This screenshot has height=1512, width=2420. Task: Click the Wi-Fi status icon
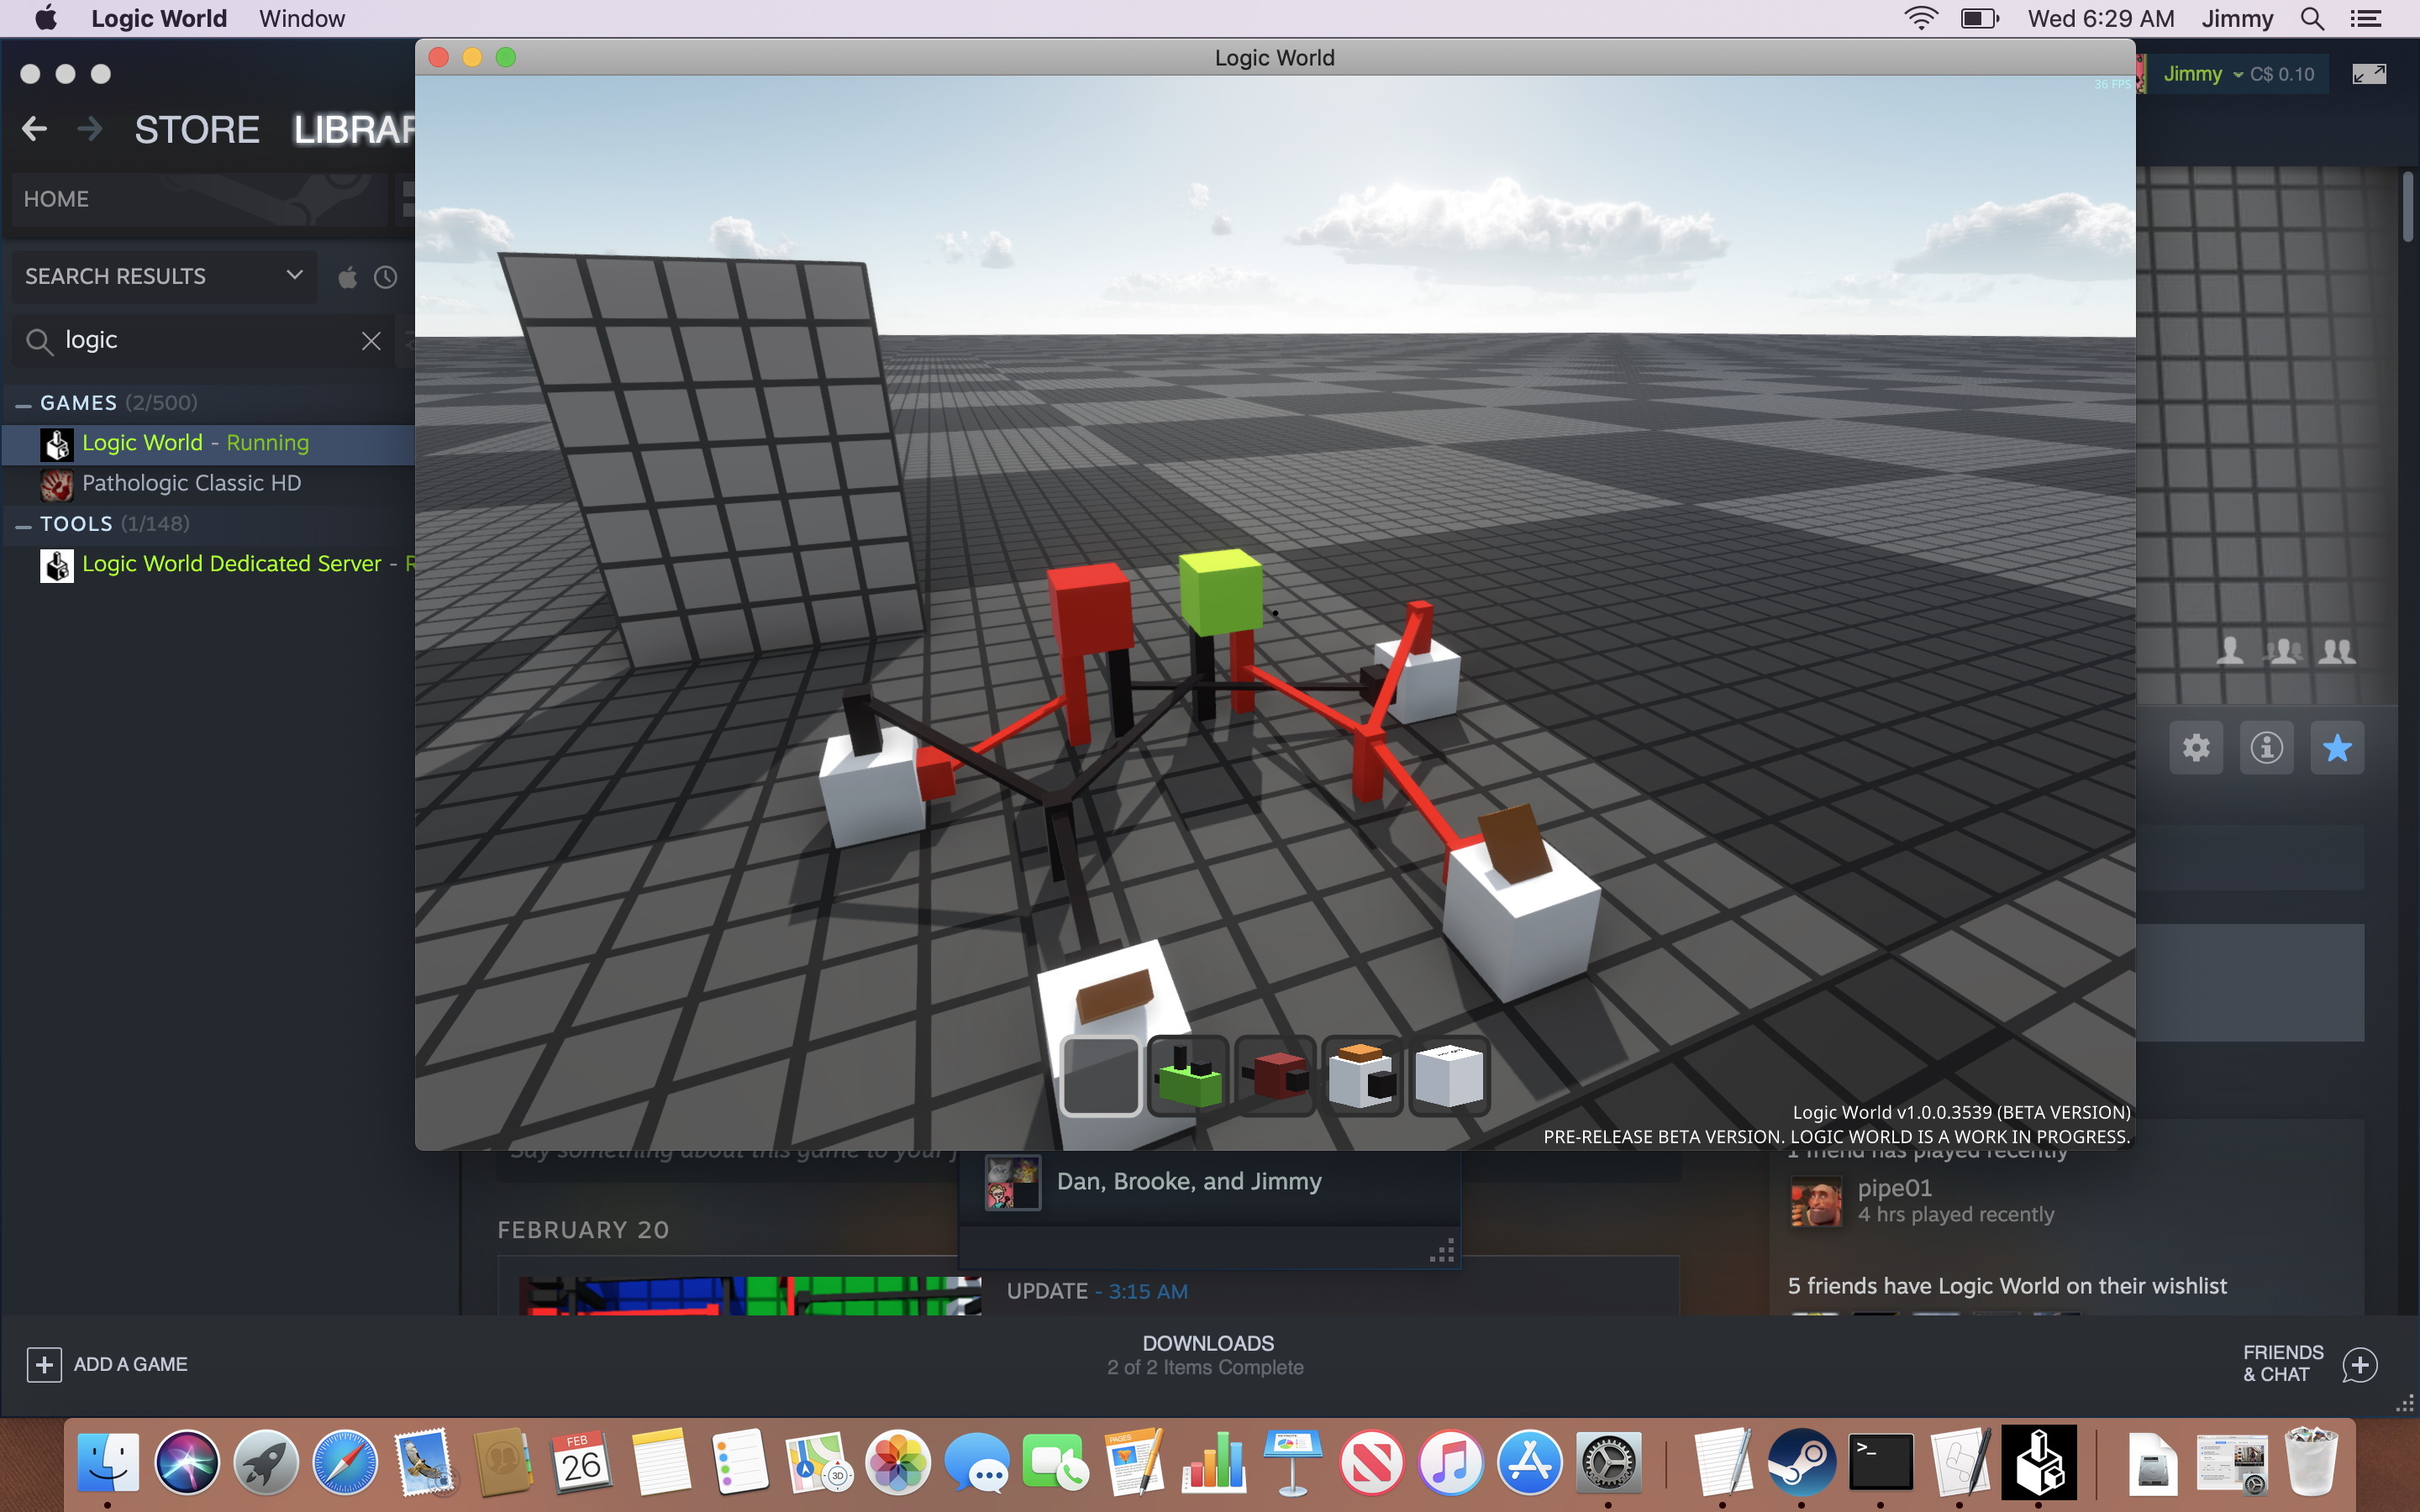coord(1921,19)
